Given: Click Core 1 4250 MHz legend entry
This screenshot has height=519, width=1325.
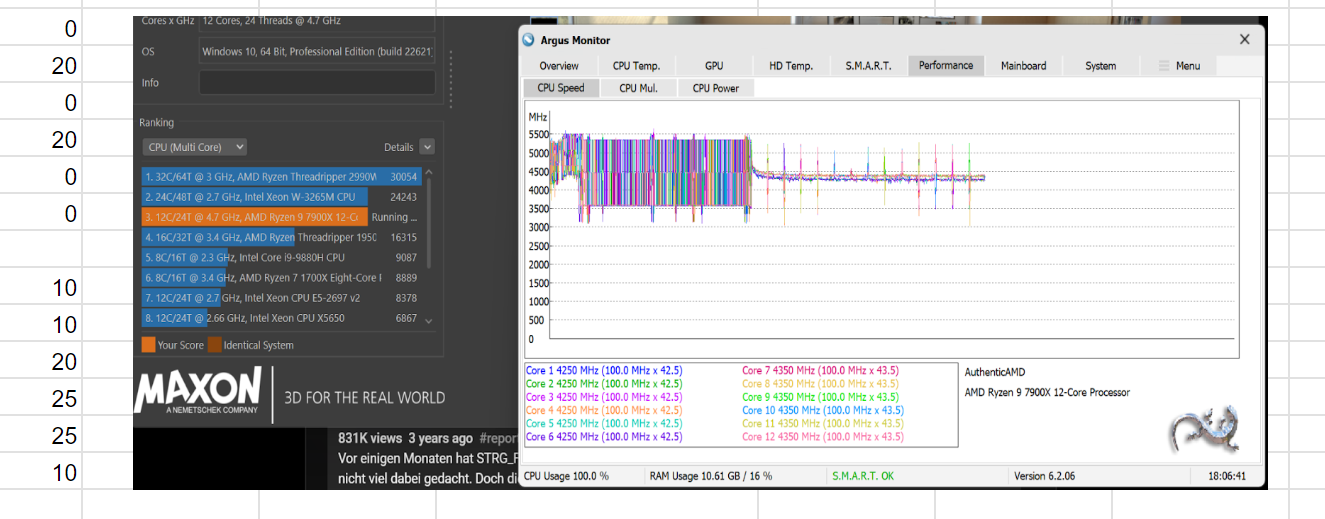Looking at the screenshot, I should click(604, 371).
